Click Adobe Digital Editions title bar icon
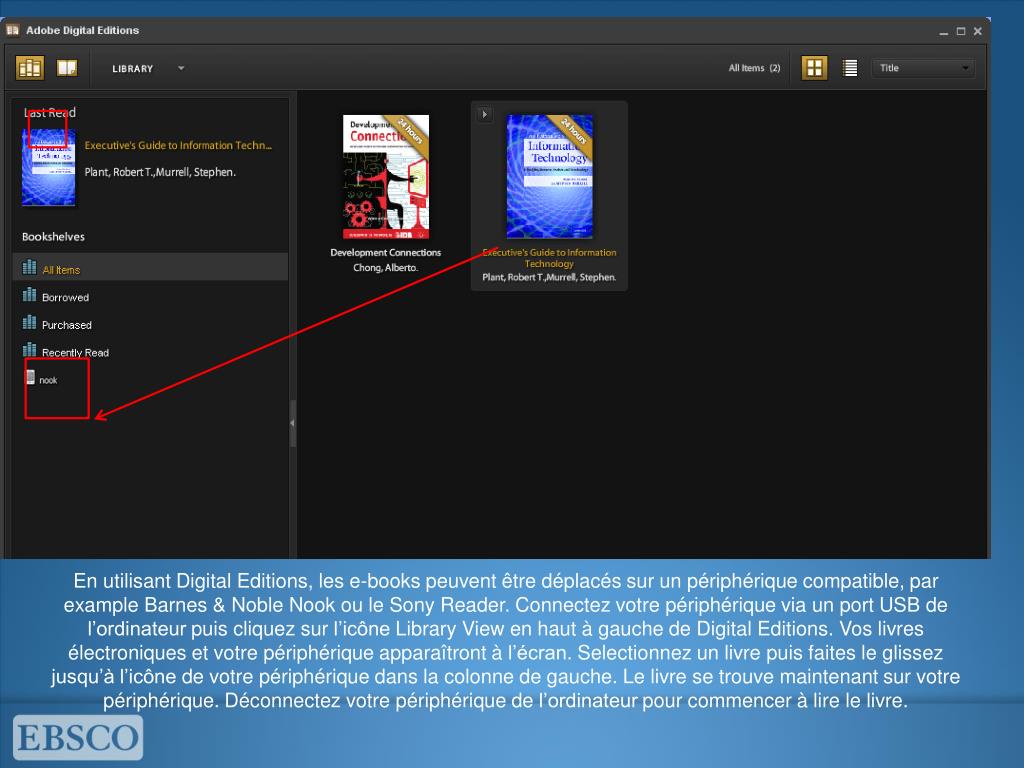 click(x=12, y=30)
